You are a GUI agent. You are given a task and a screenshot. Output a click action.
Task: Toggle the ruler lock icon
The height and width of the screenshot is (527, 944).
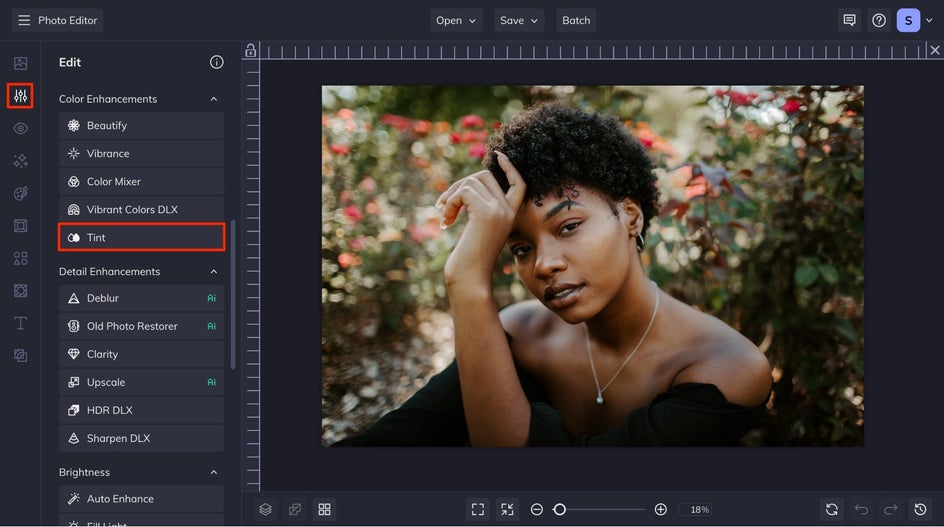pos(251,51)
